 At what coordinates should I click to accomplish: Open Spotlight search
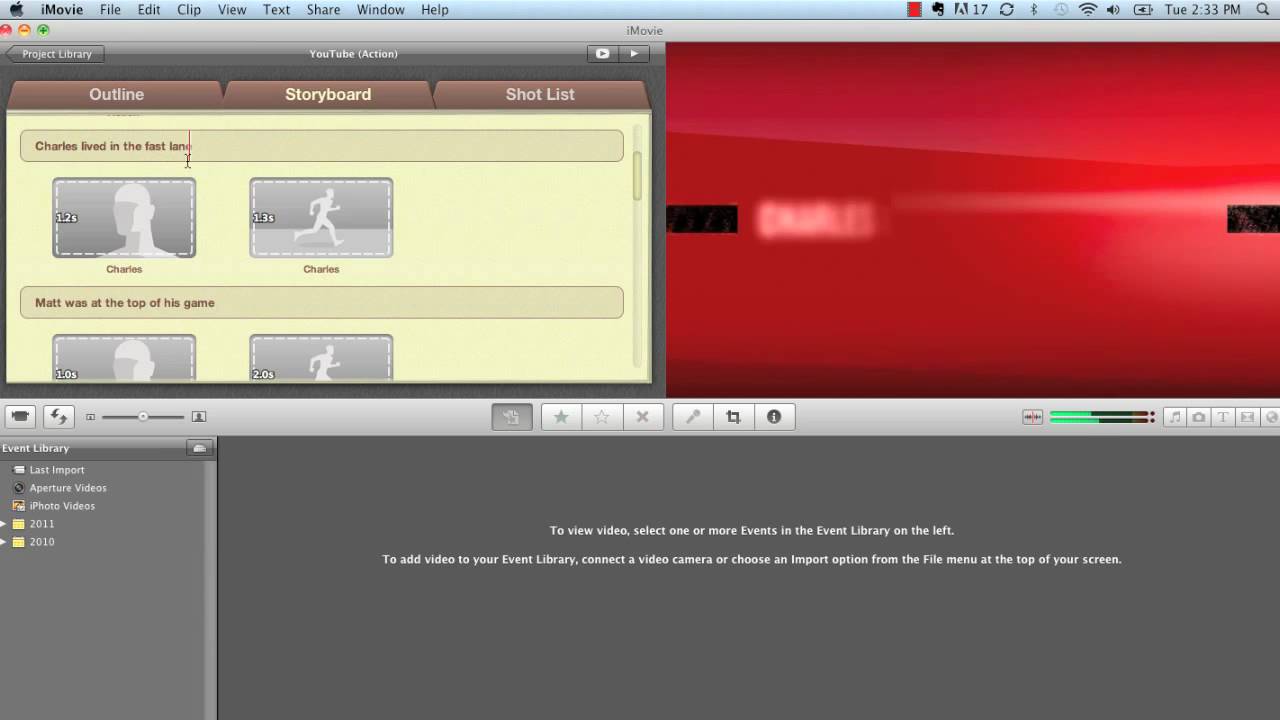[1261, 10]
